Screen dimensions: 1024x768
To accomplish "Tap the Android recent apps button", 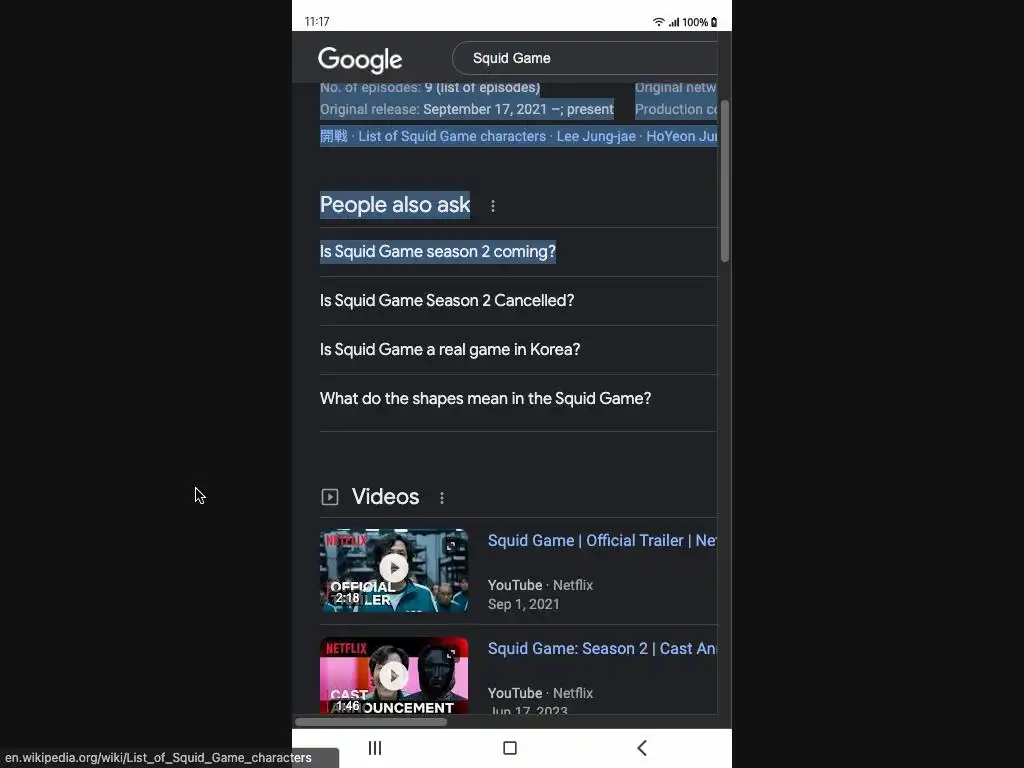I will 375,748.
